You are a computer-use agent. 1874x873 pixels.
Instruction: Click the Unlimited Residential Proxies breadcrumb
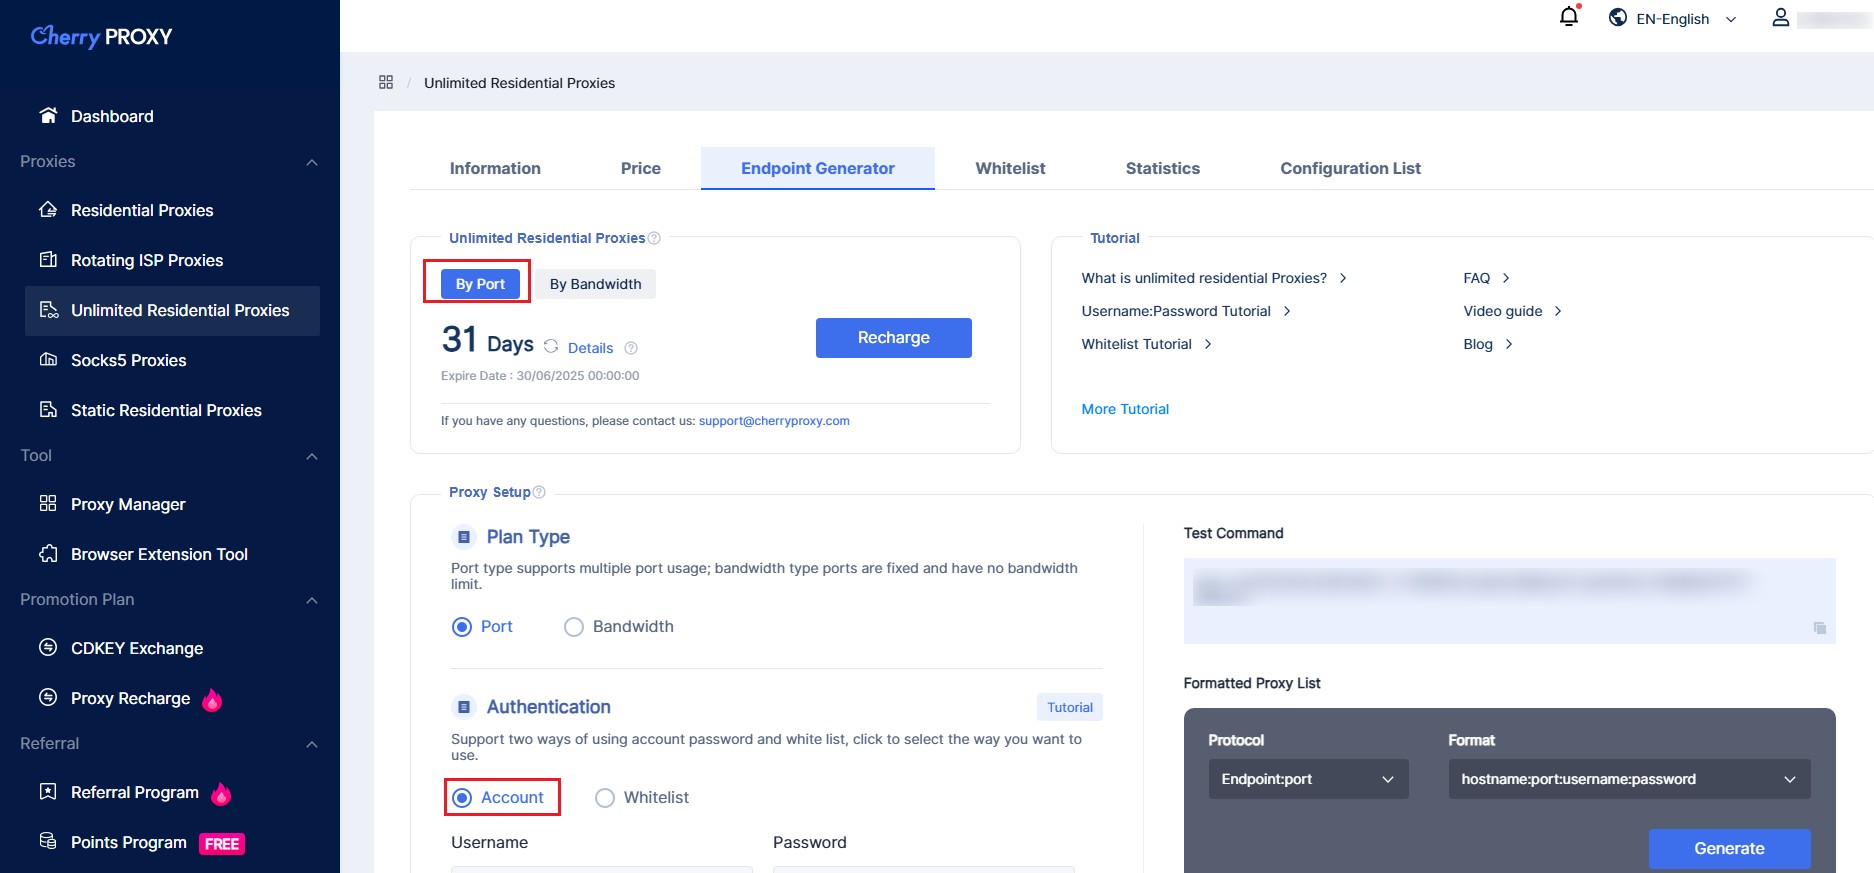(519, 83)
